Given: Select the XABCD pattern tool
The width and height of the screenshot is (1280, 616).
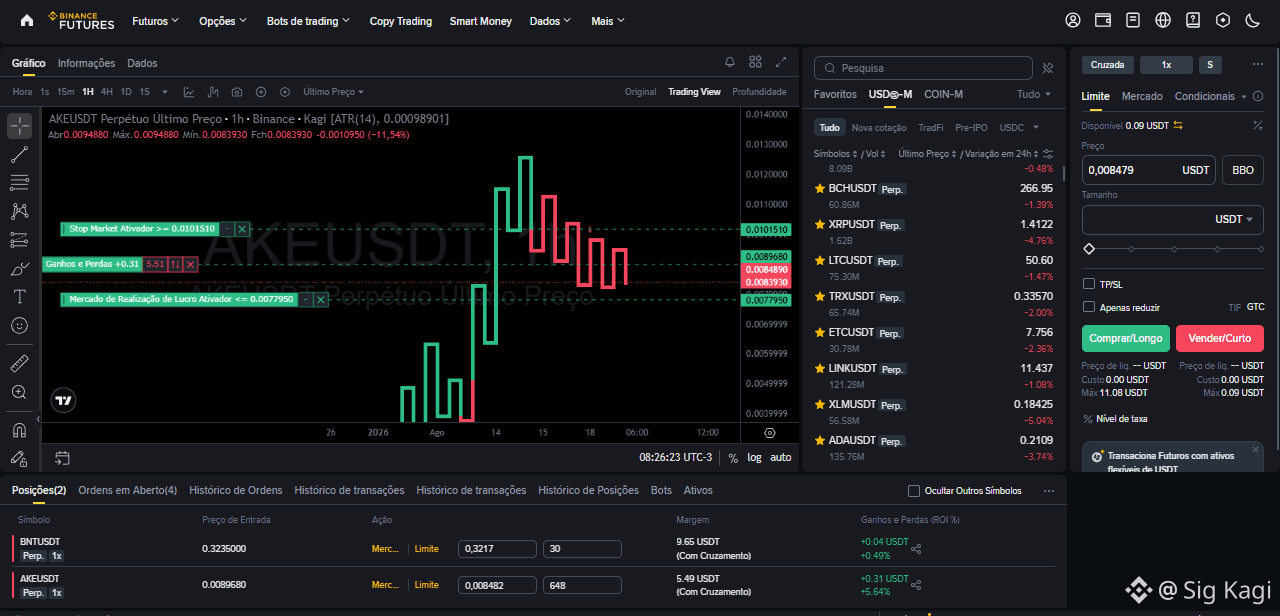Looking at the screenshot, I should [19, 211].
